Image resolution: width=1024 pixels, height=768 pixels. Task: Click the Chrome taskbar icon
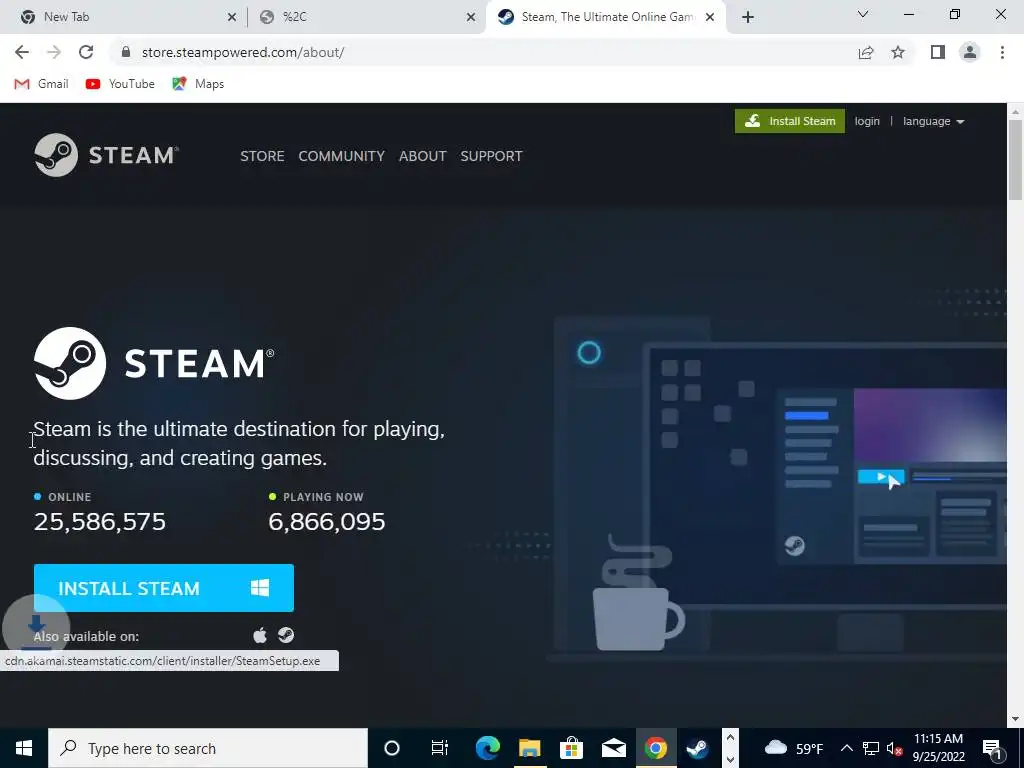point(655,748)
